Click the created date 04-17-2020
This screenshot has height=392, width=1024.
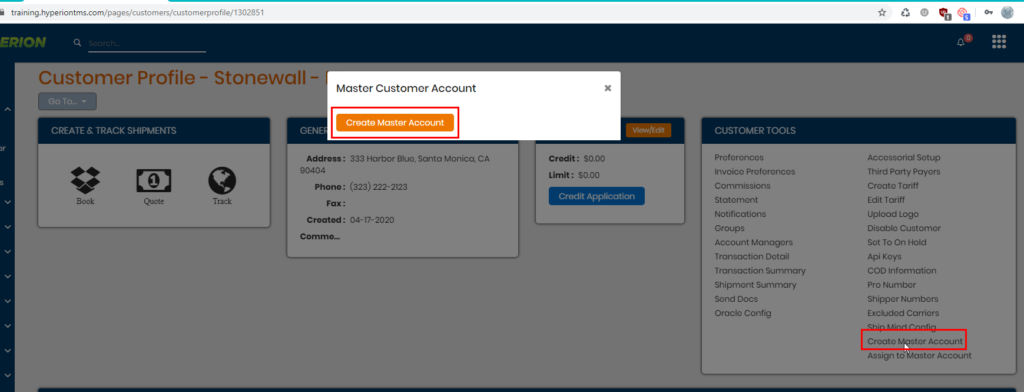point(372,220)
